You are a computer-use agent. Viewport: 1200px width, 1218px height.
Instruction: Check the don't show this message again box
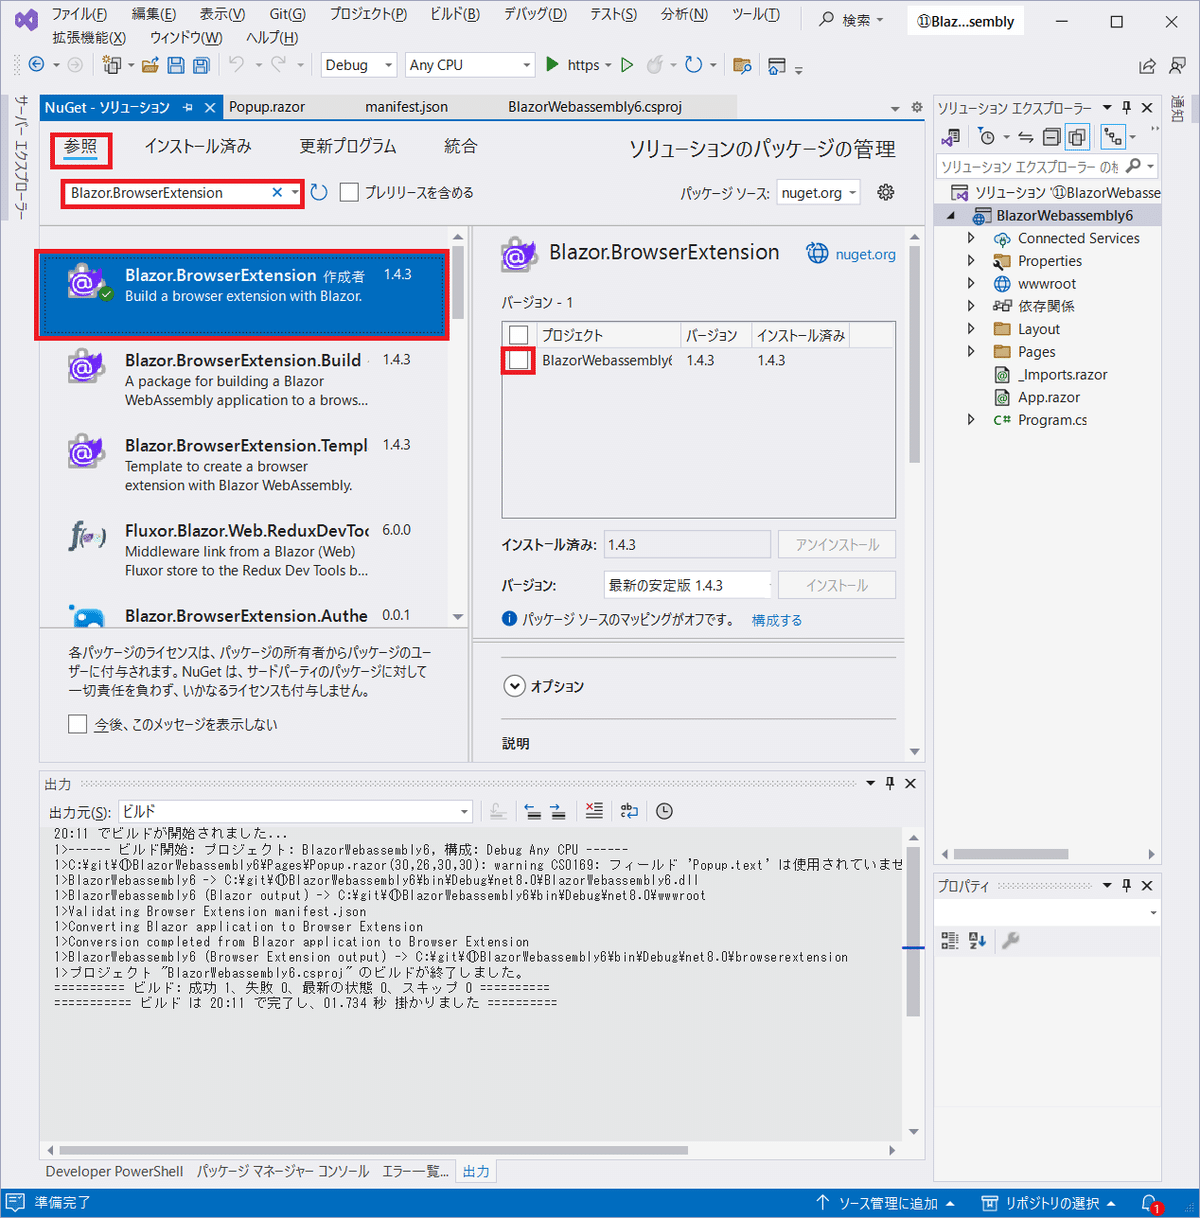pos(77,724)
